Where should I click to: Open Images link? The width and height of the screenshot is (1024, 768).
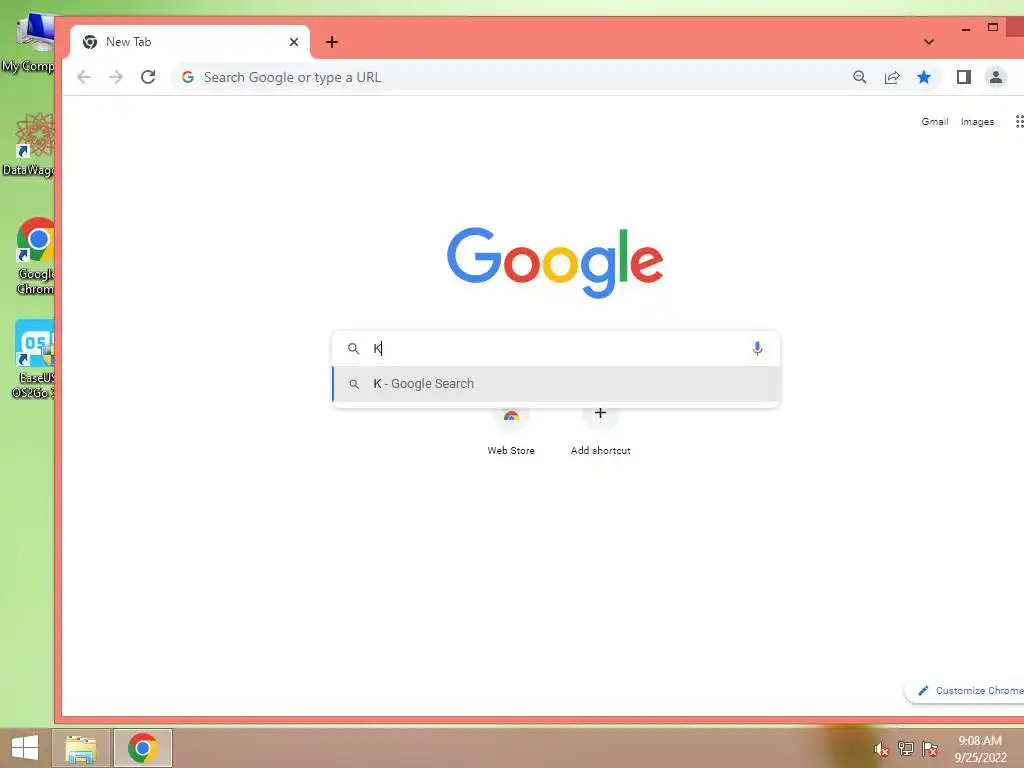tap(977, 121)
